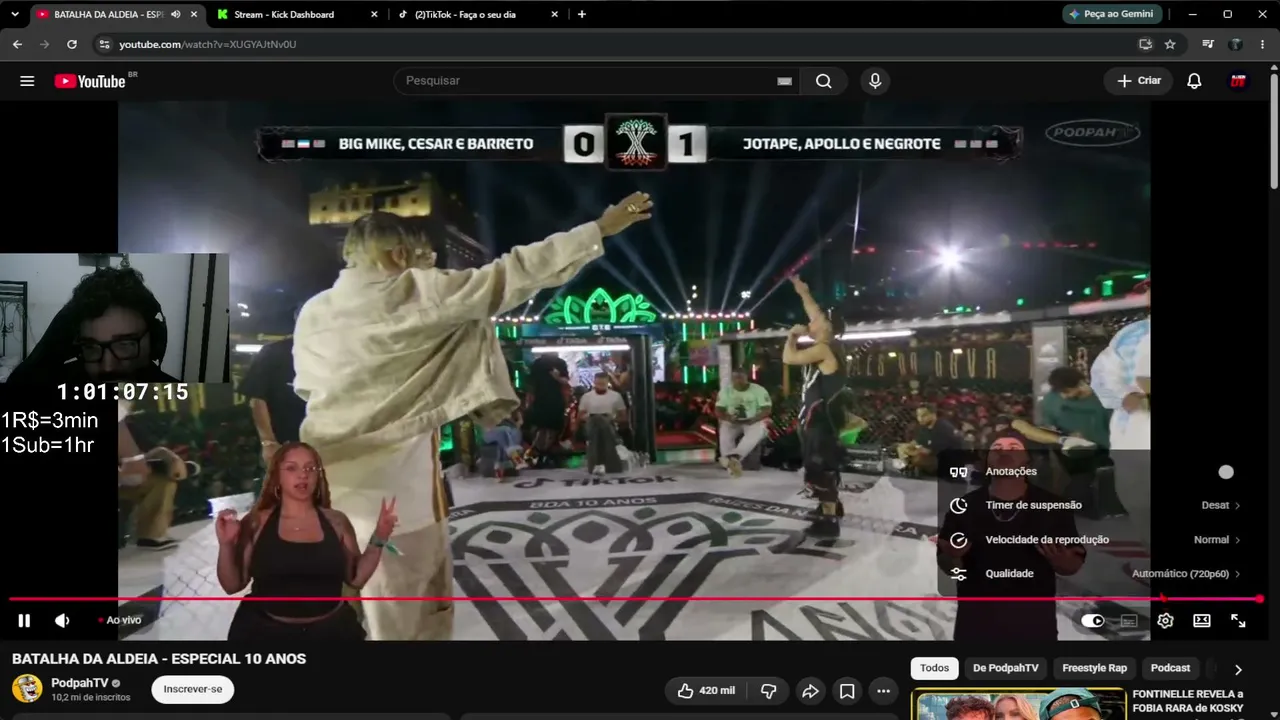Start voice search with the microphone
The image size is (1280, 720).
(875, 81)
